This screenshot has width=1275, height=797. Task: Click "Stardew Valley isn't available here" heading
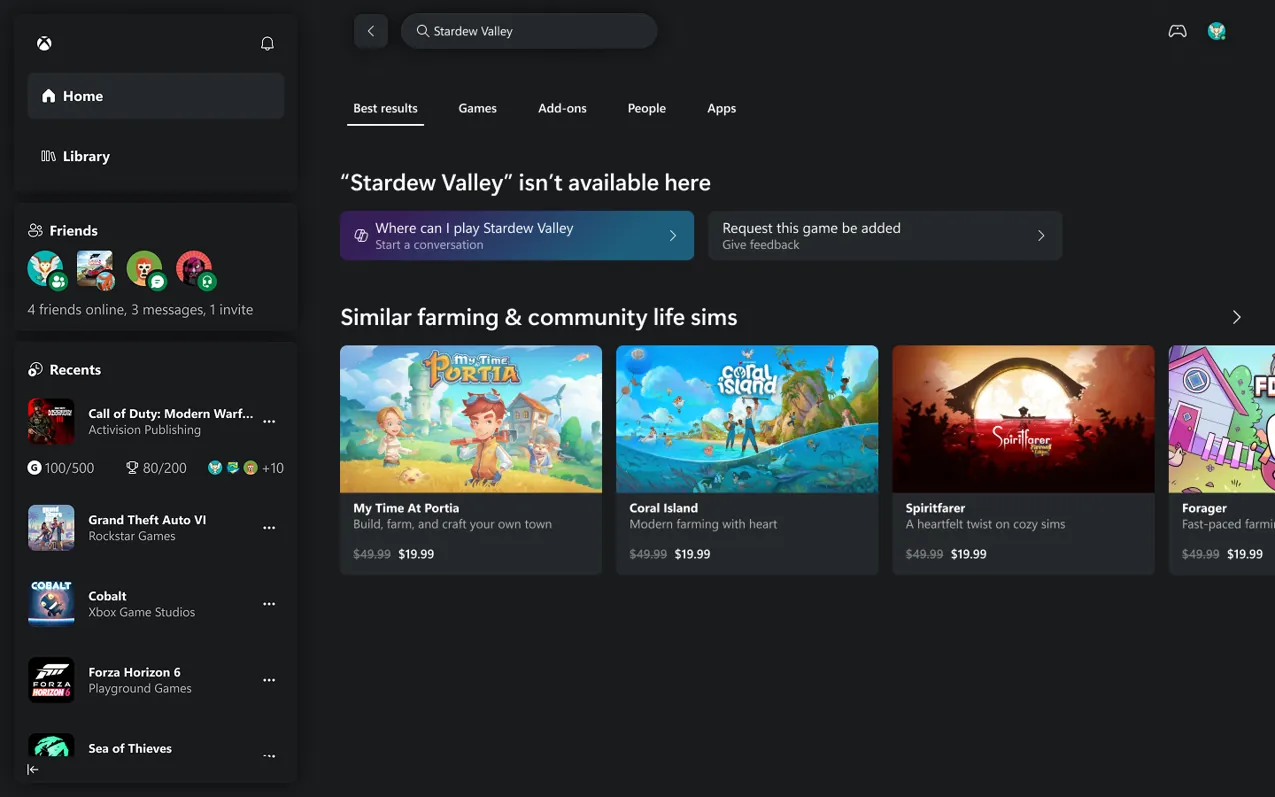tap(525, 183)
